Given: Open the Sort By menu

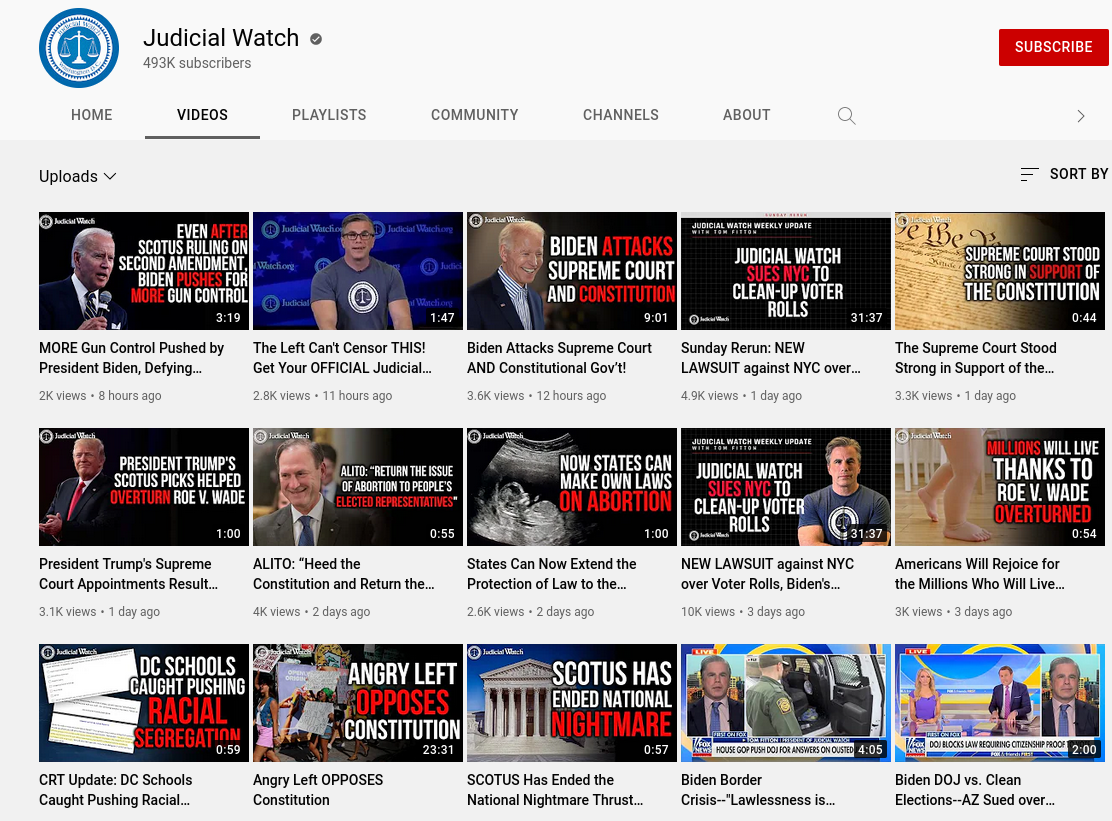Looking at the screenshot, I should pos(1064,174).
